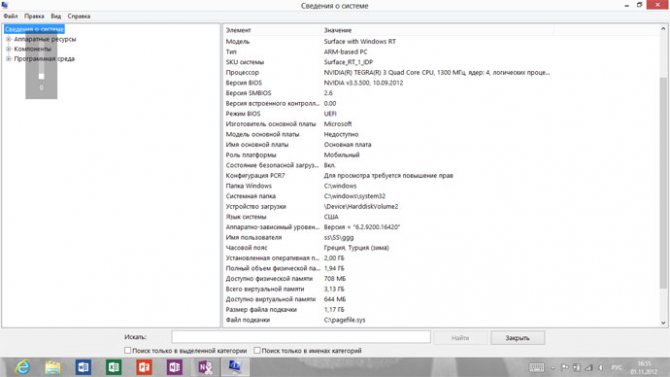Open the Справка menu

79,16
